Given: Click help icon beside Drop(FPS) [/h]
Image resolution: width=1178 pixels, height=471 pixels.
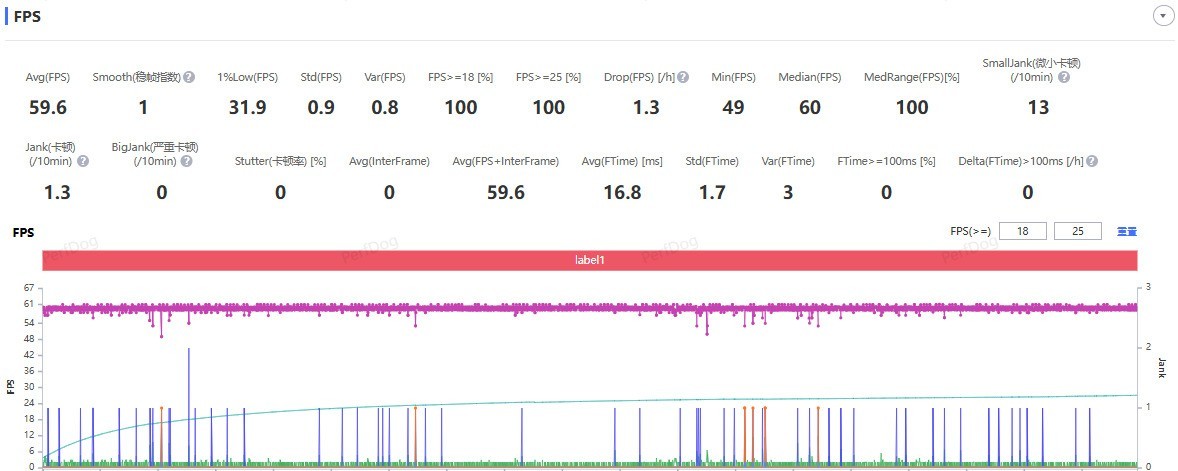Looking at the screenshot, I should tap(683, 77).
